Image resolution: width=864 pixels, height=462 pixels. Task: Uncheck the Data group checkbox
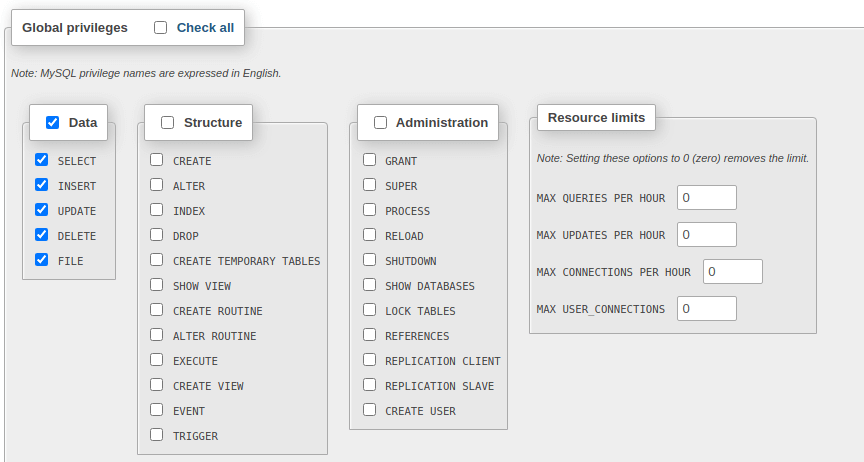pos(52,122)
